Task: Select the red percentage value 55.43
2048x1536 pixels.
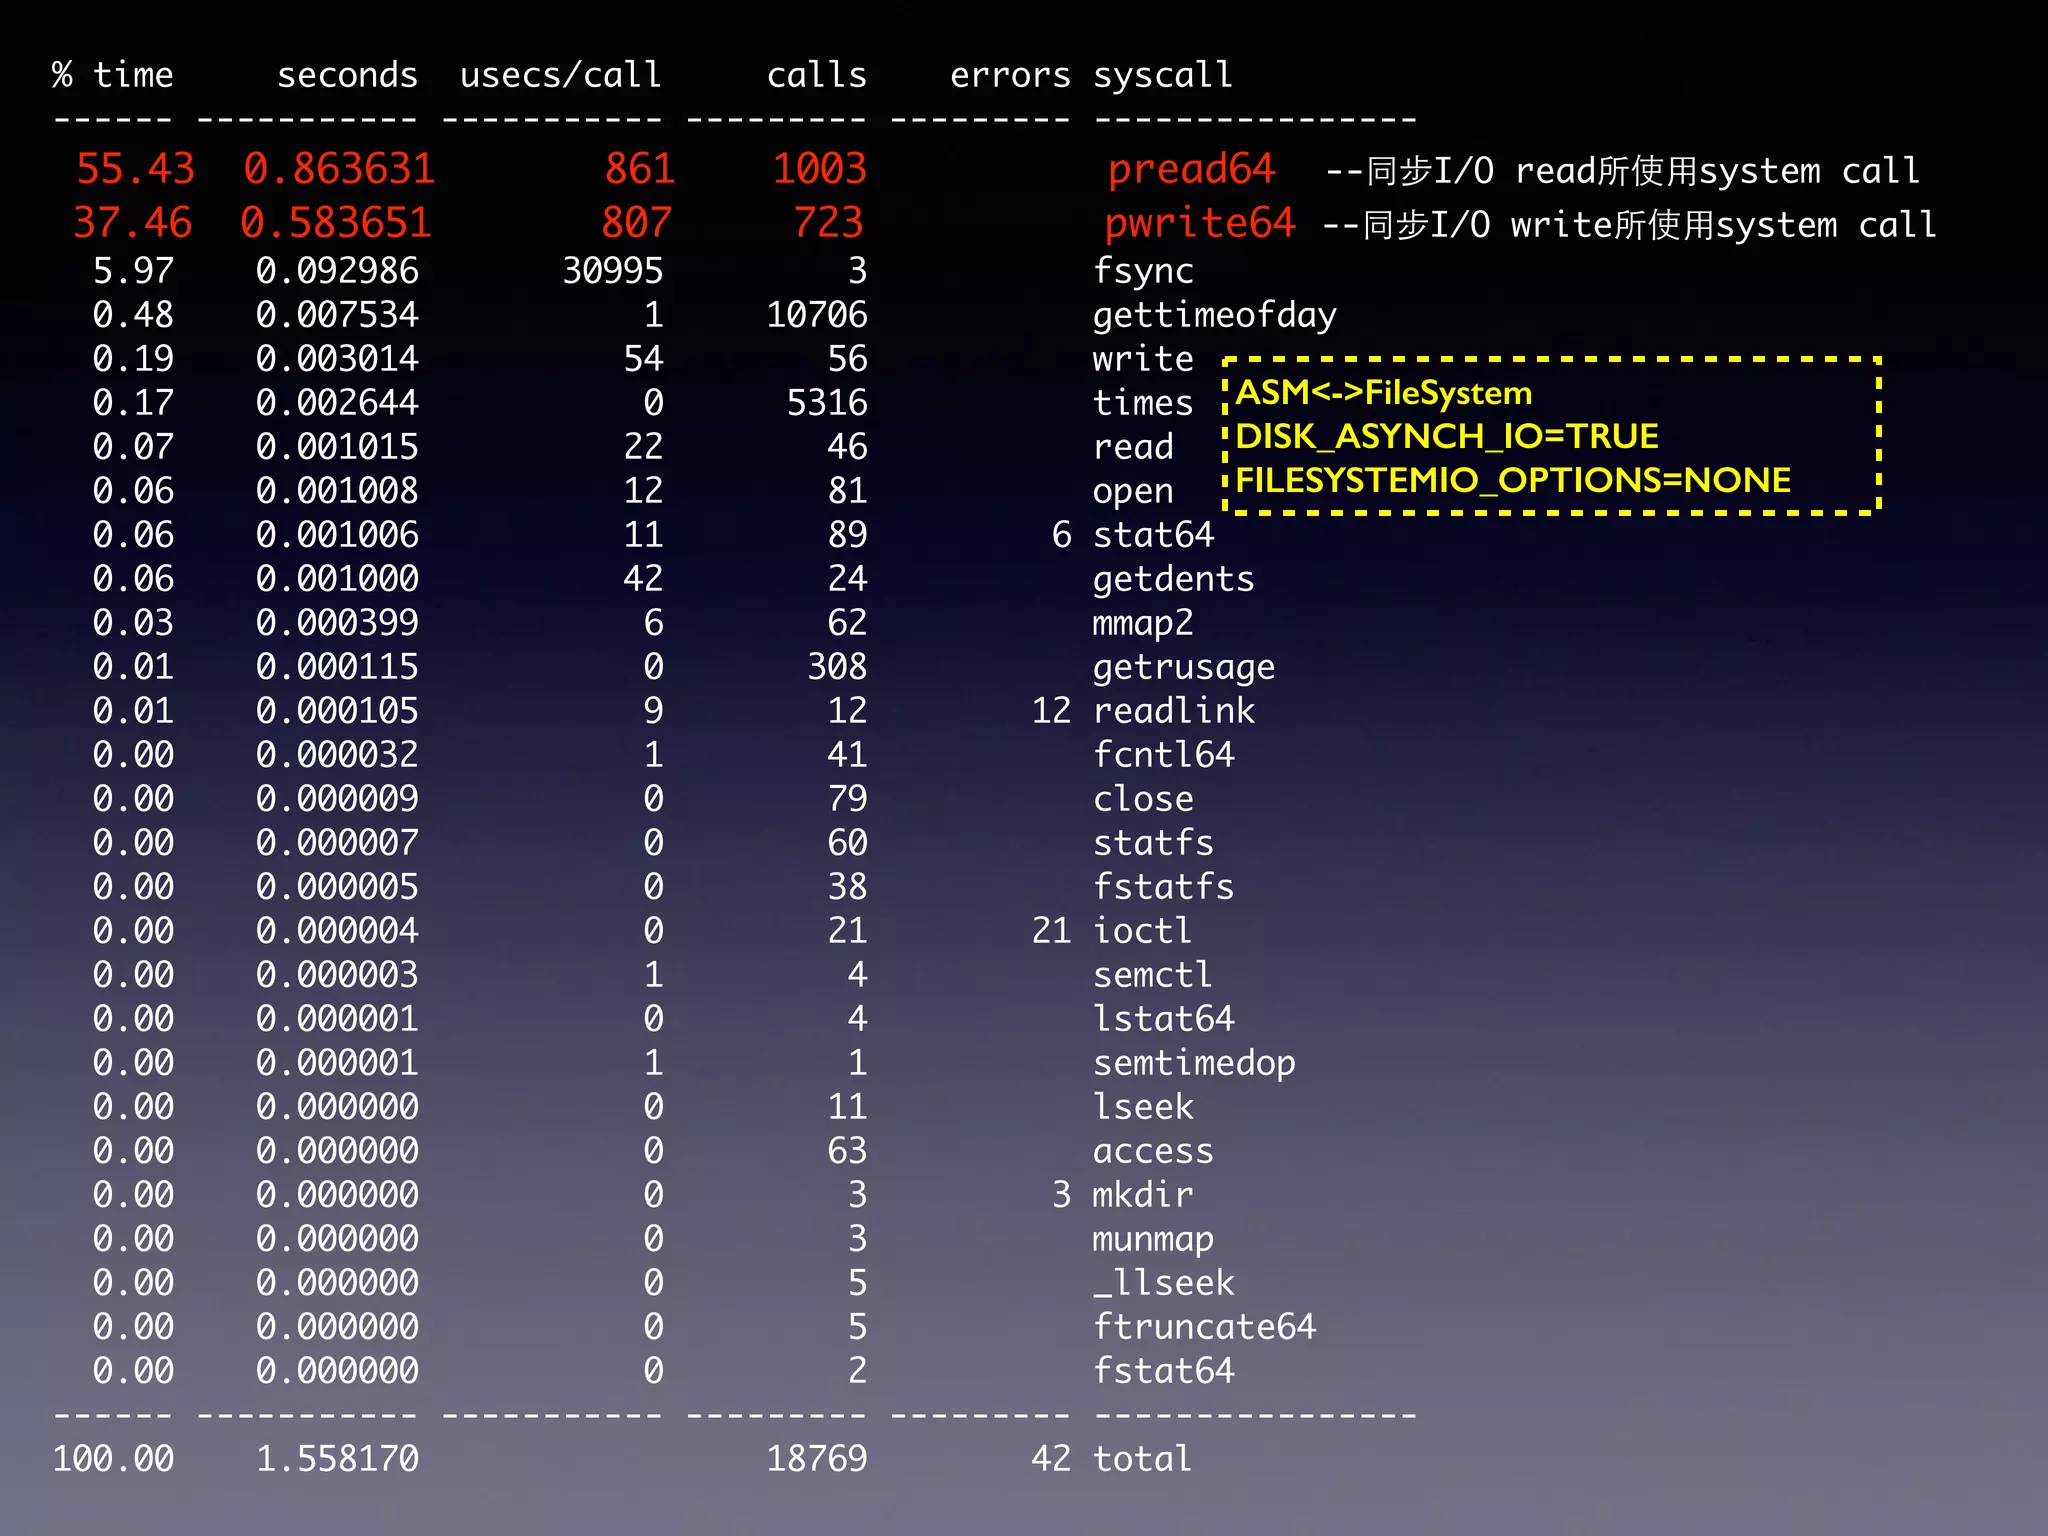Action: 135,169
